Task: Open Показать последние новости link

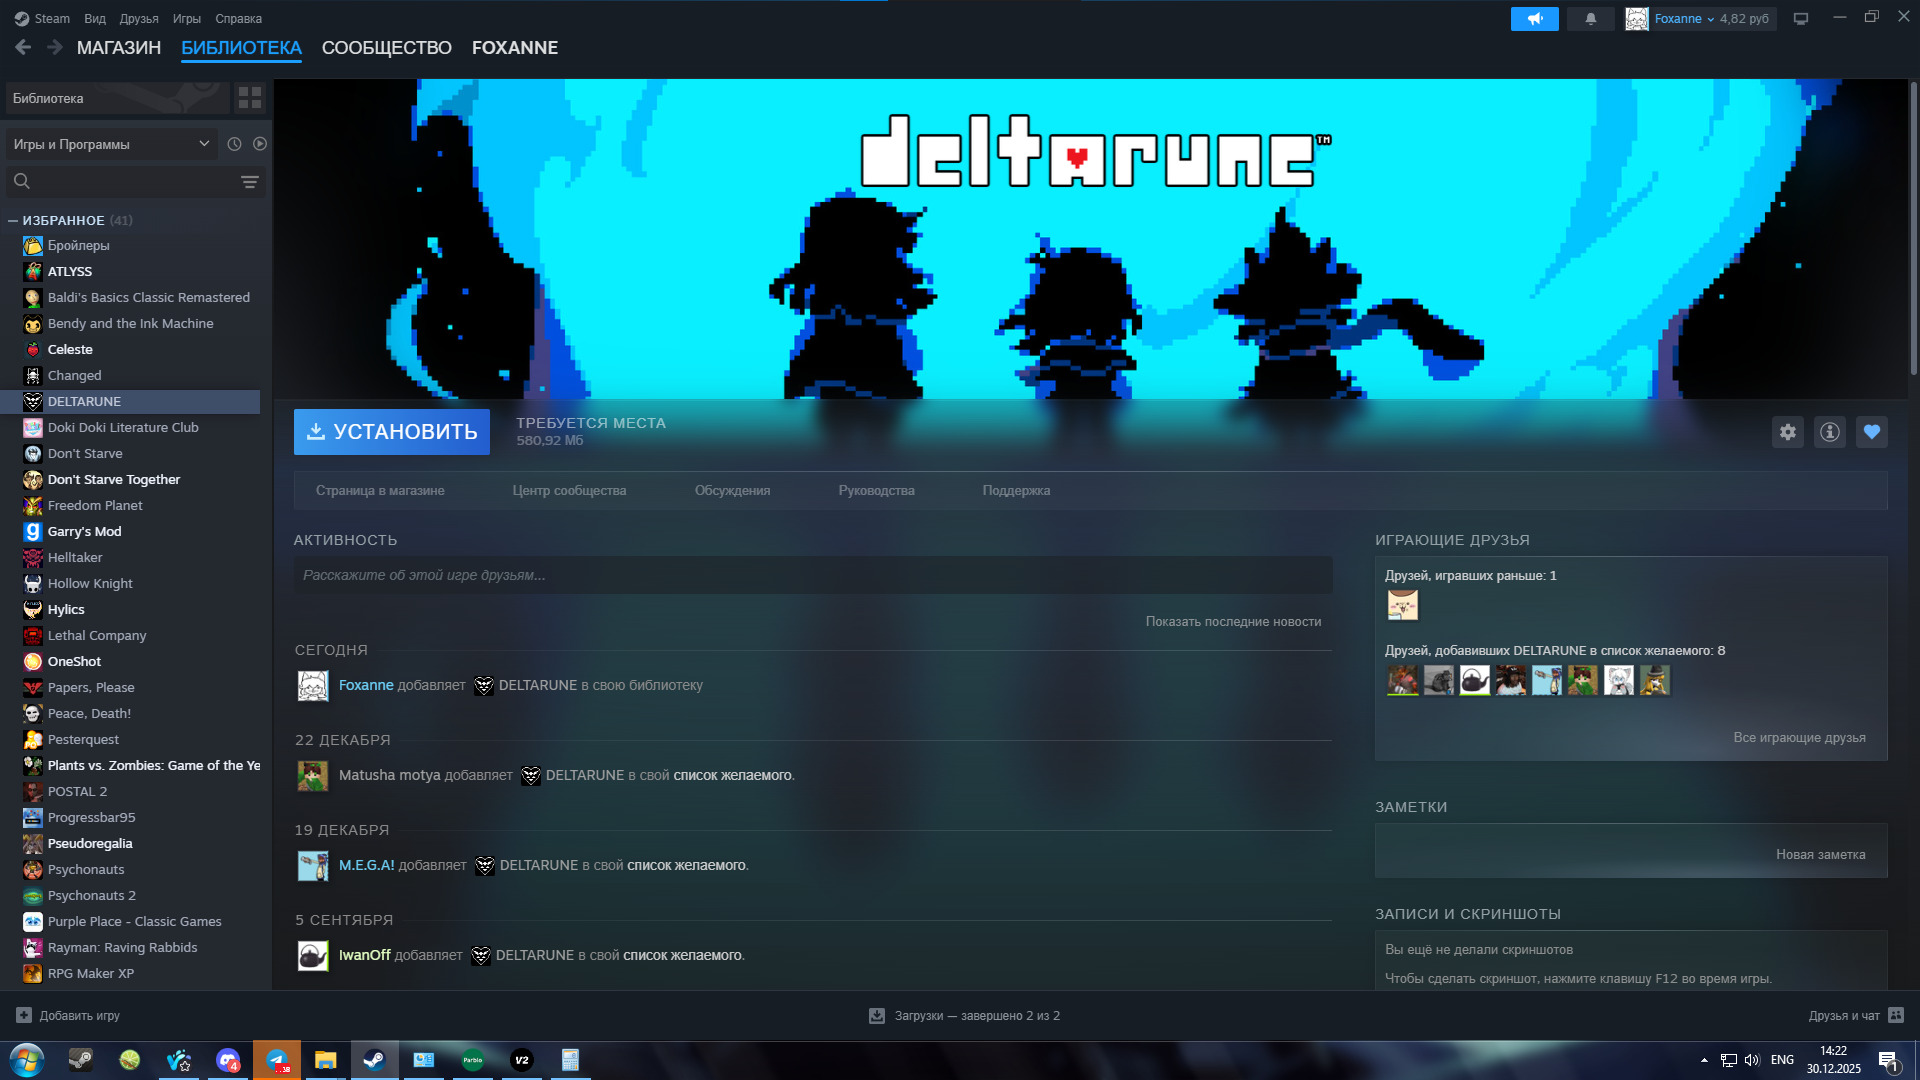Action: pos(1232,622)
